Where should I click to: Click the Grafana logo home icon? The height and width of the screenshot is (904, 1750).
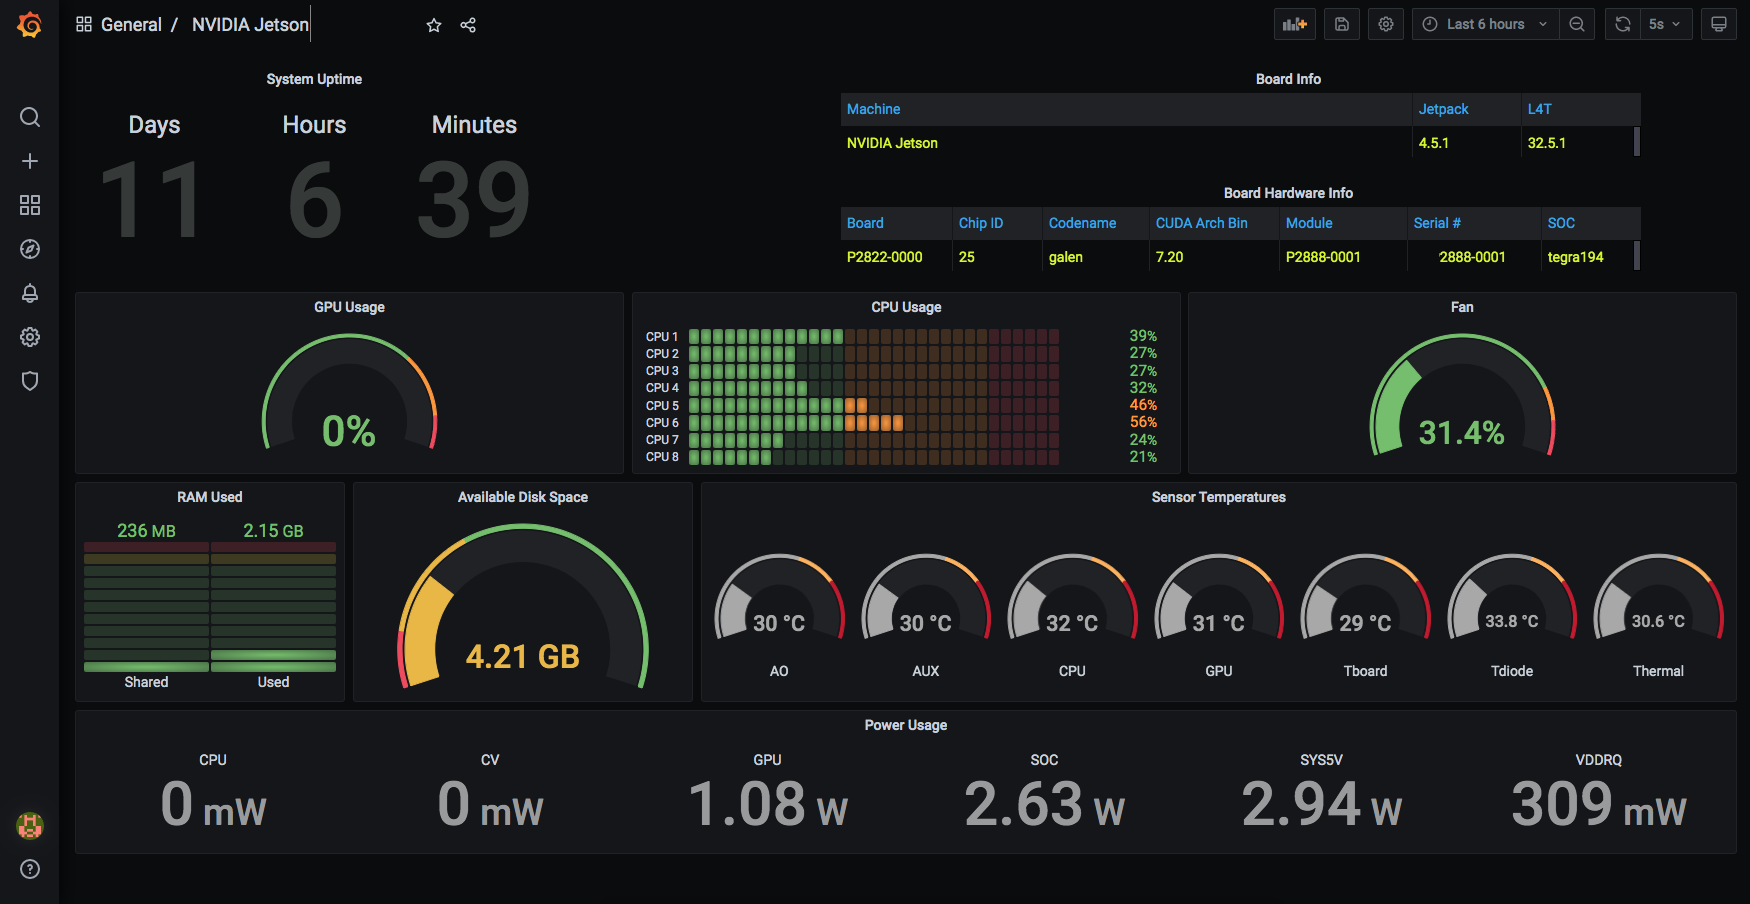30,24
